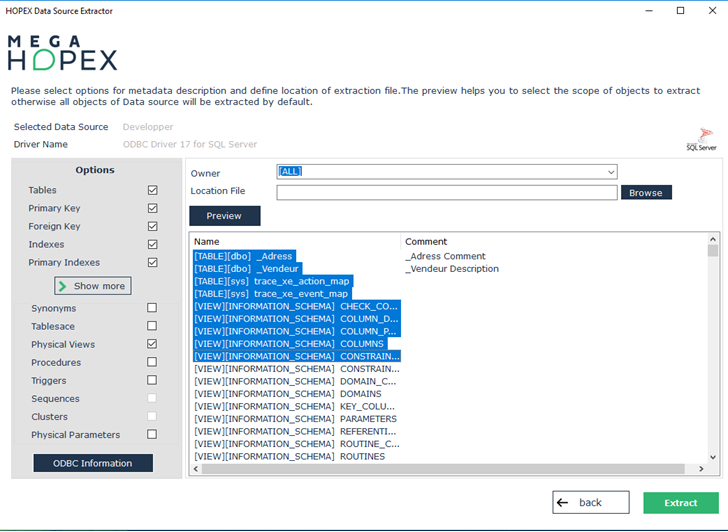
Task: Open ODBC Information
Action: coord(93,463)
